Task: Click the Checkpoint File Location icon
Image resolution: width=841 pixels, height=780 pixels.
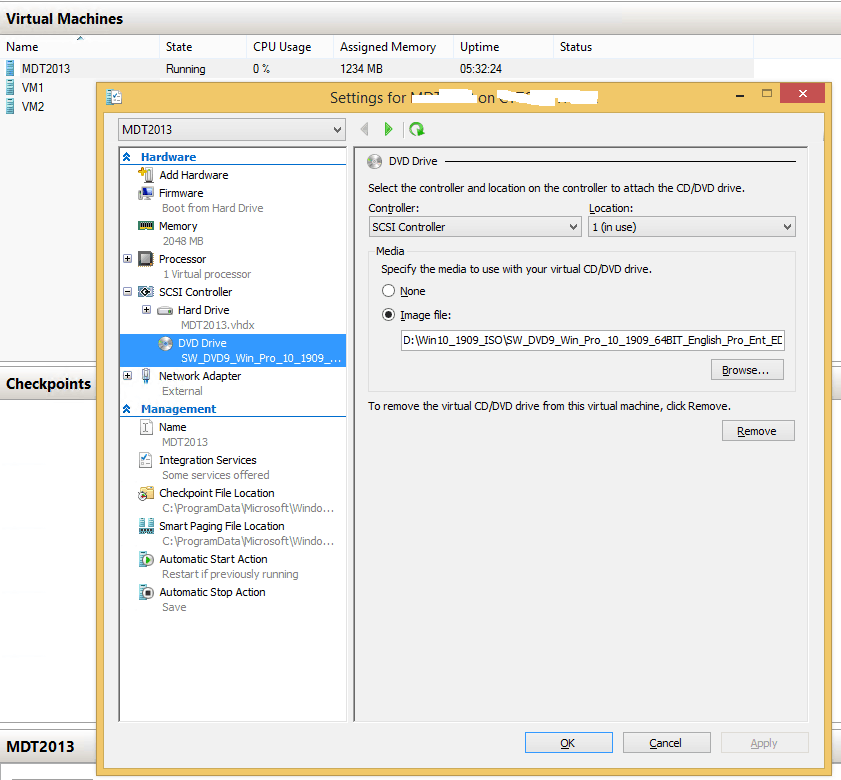Action: (x=145, y=493)
